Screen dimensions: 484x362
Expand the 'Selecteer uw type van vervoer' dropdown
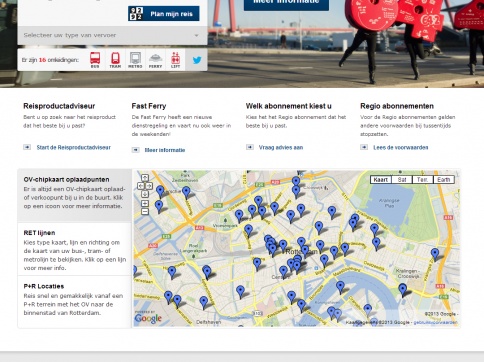[112, 35]
